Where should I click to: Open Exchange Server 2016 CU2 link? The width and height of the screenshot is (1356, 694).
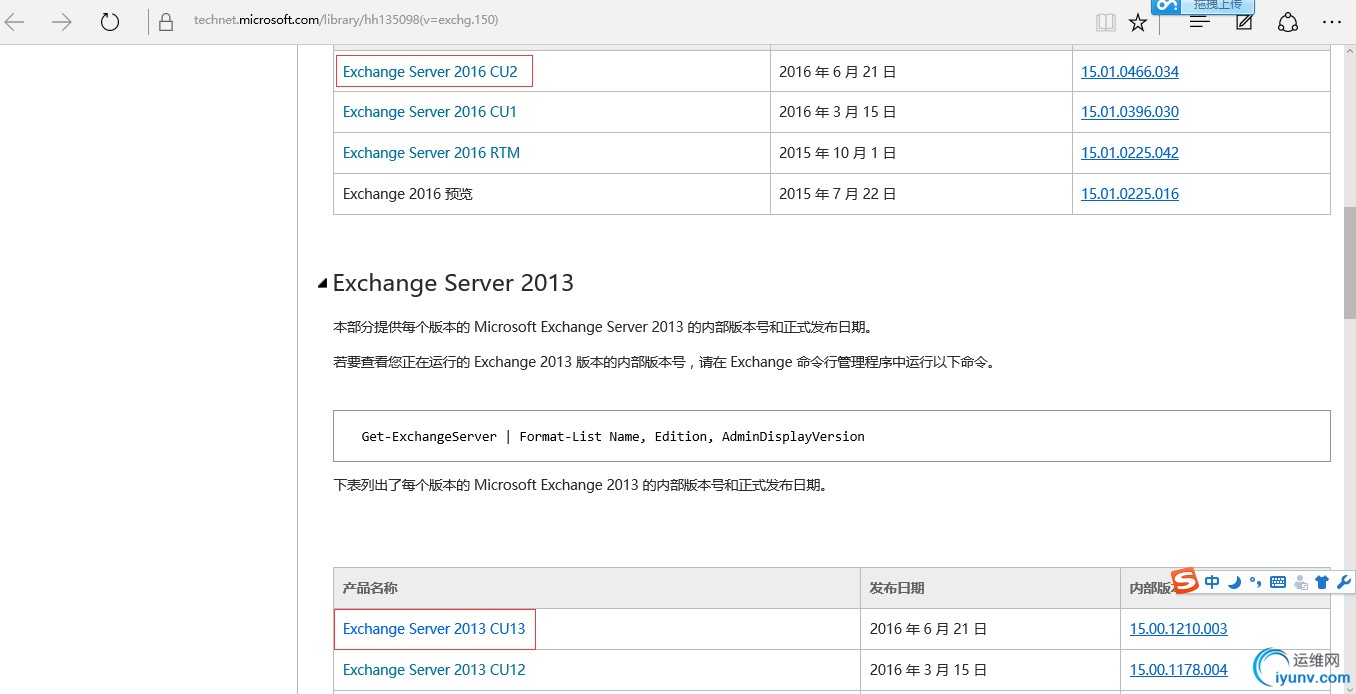click(x=430, y=72)
